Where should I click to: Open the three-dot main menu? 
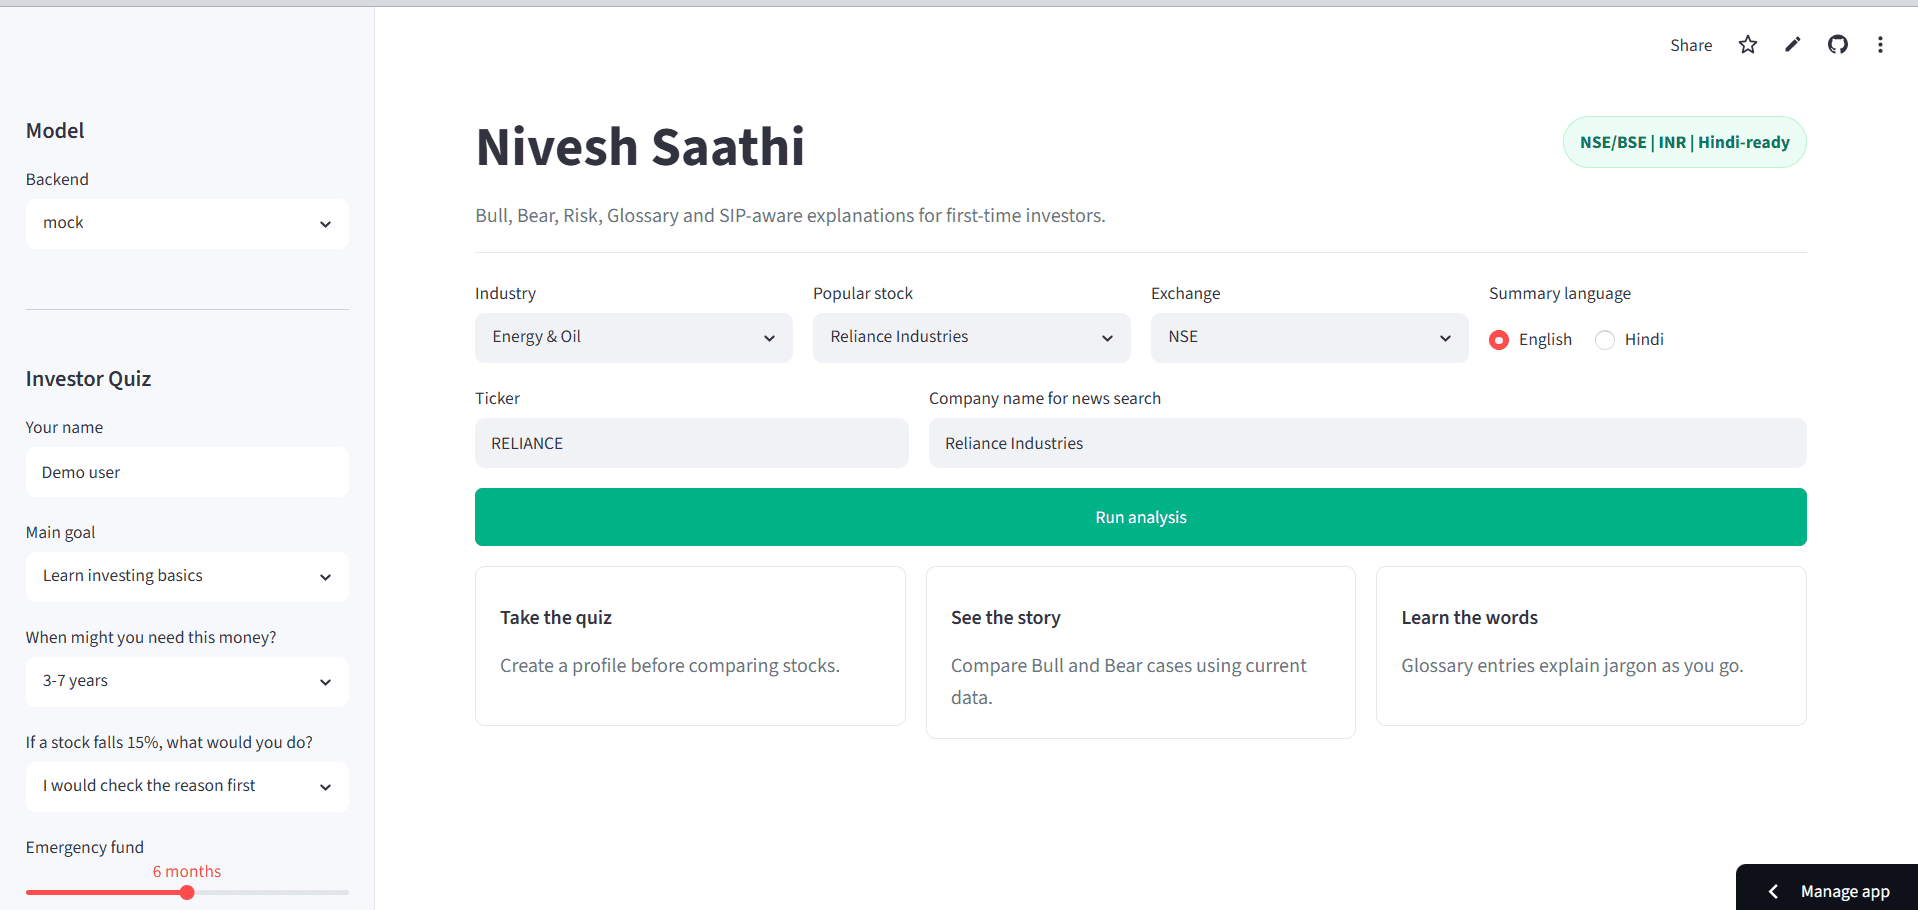click(1880, 45)
